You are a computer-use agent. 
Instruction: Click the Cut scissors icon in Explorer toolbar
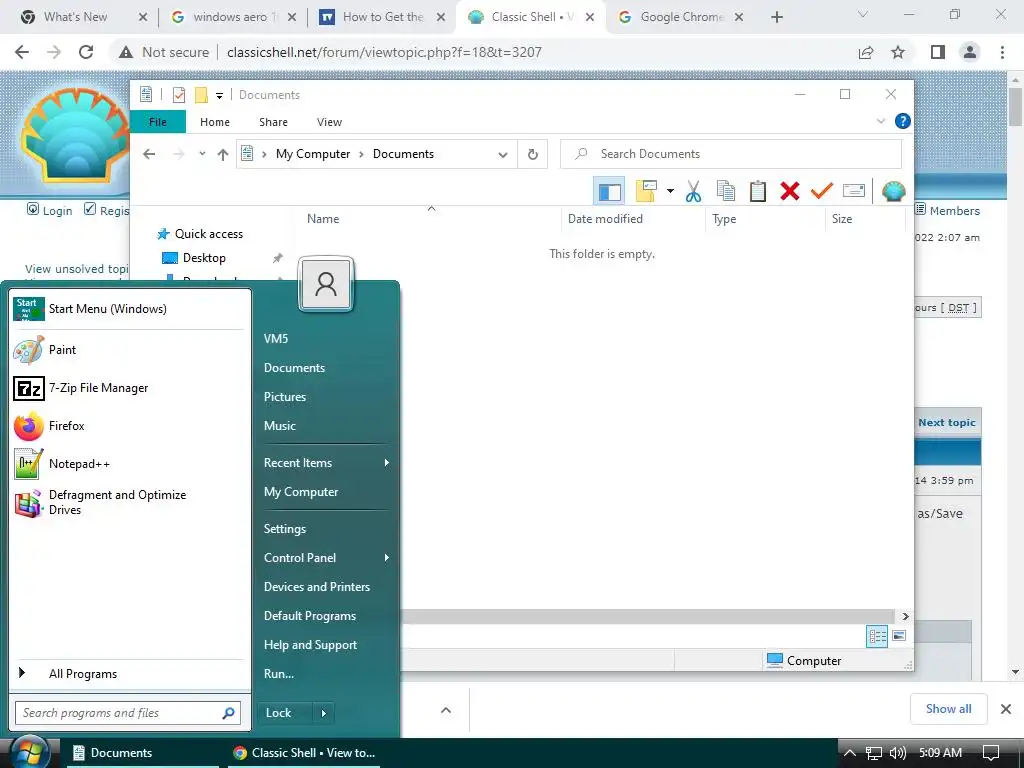click(x=693, y=191)
